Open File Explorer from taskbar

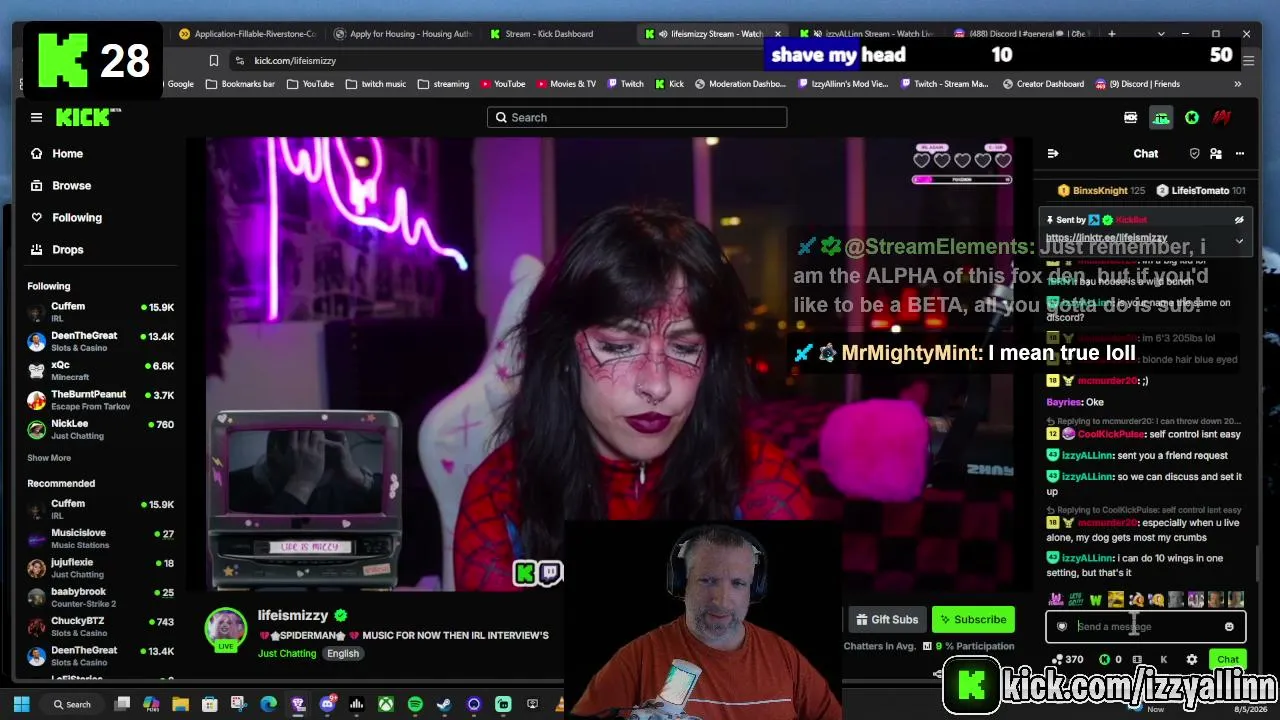point(181,704)
